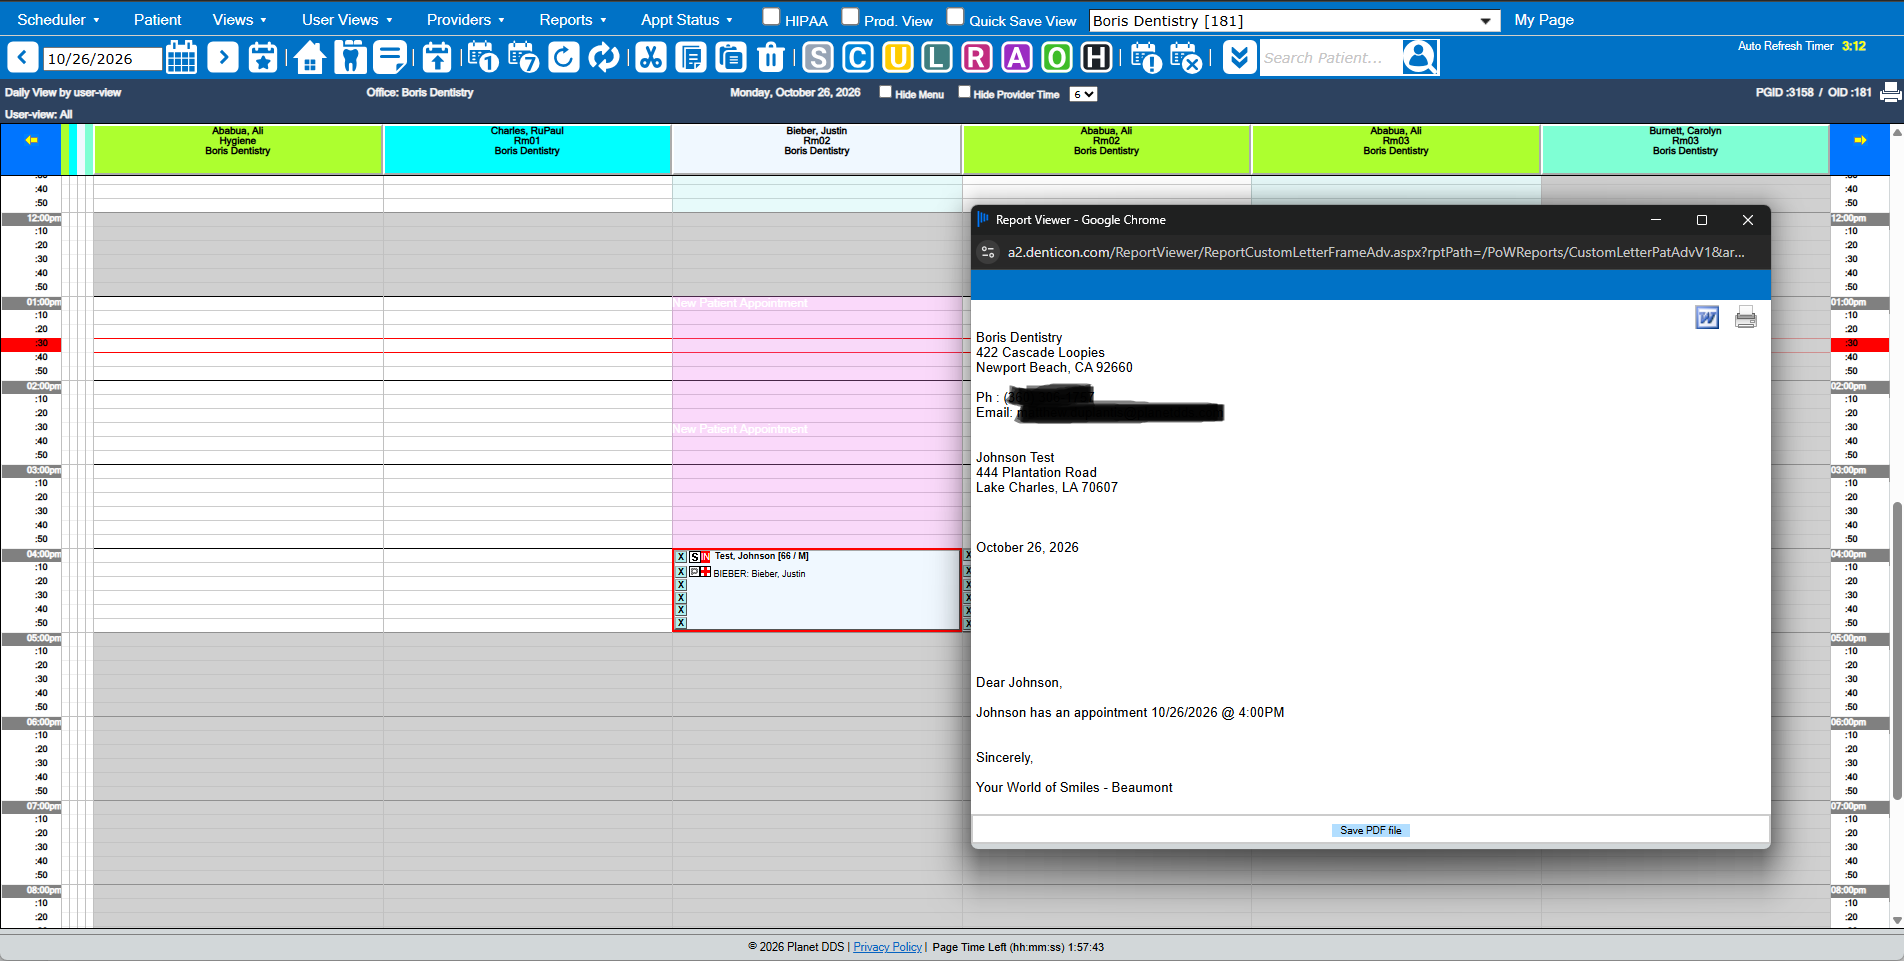
Task: Open the Providers menu
Action: 465,20
